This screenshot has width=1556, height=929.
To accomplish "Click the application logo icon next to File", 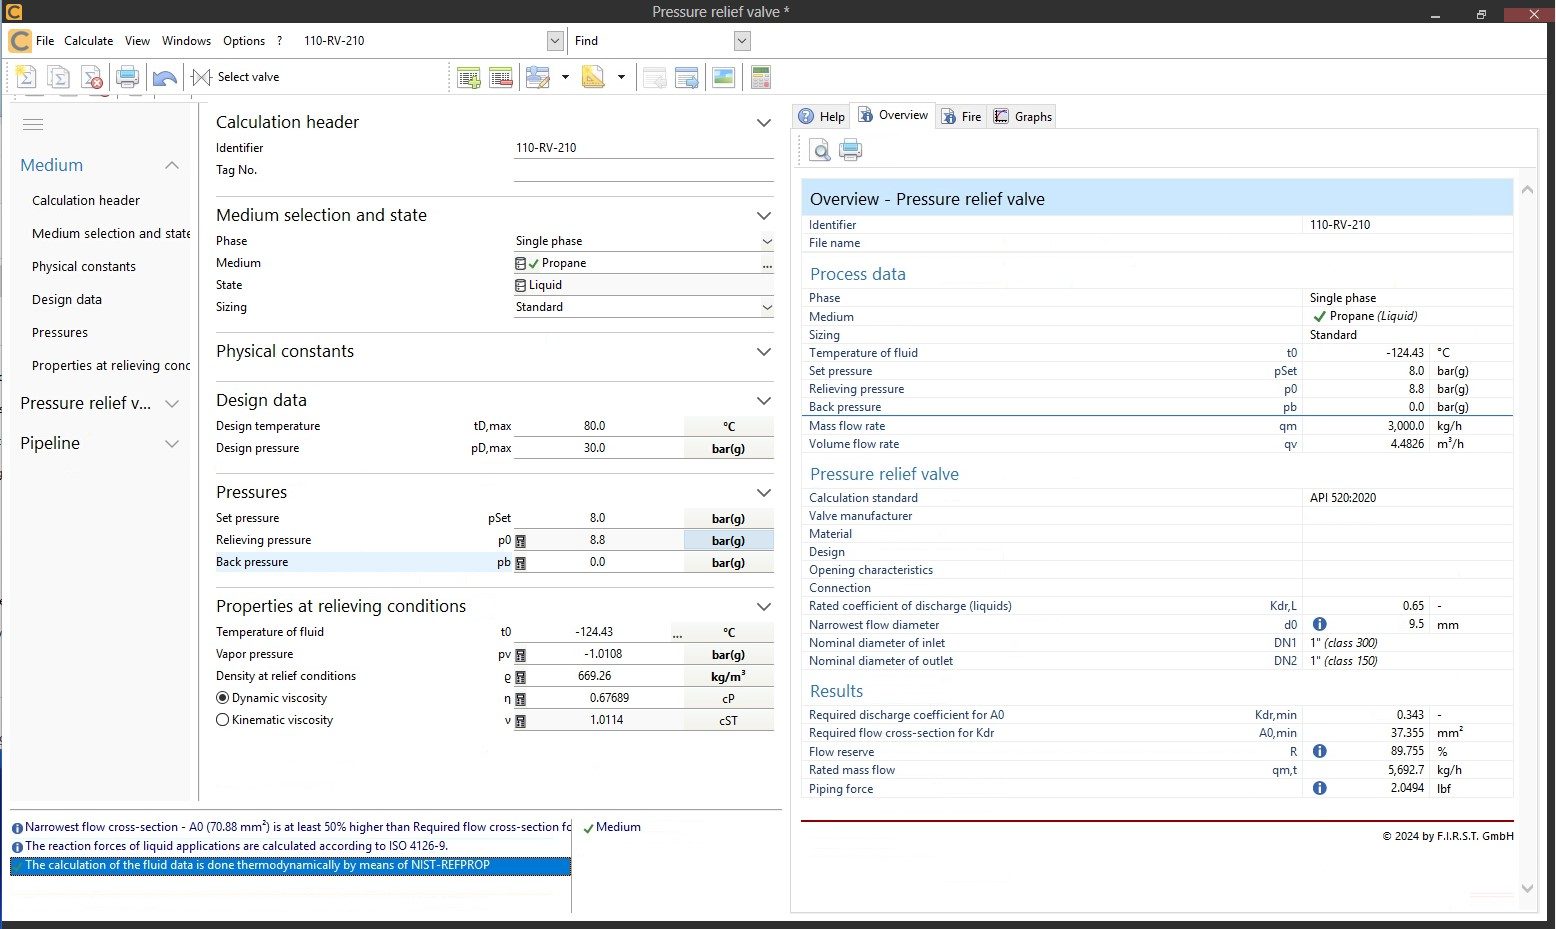I will (19, 41).
